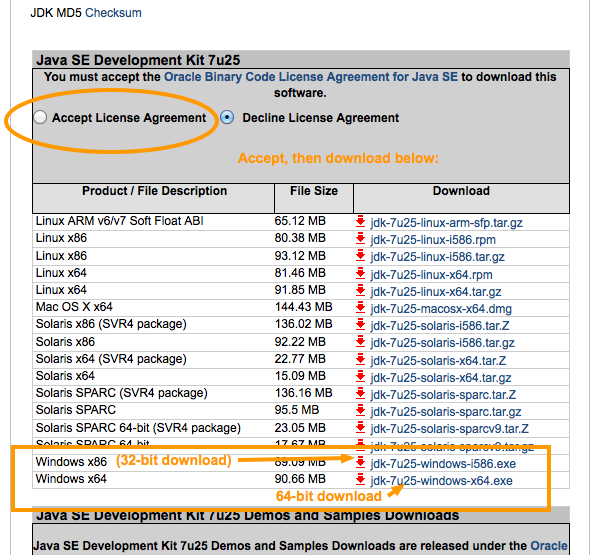Click the 80.38 MB file size
The image size is (595, 555).
click(300, 238)
